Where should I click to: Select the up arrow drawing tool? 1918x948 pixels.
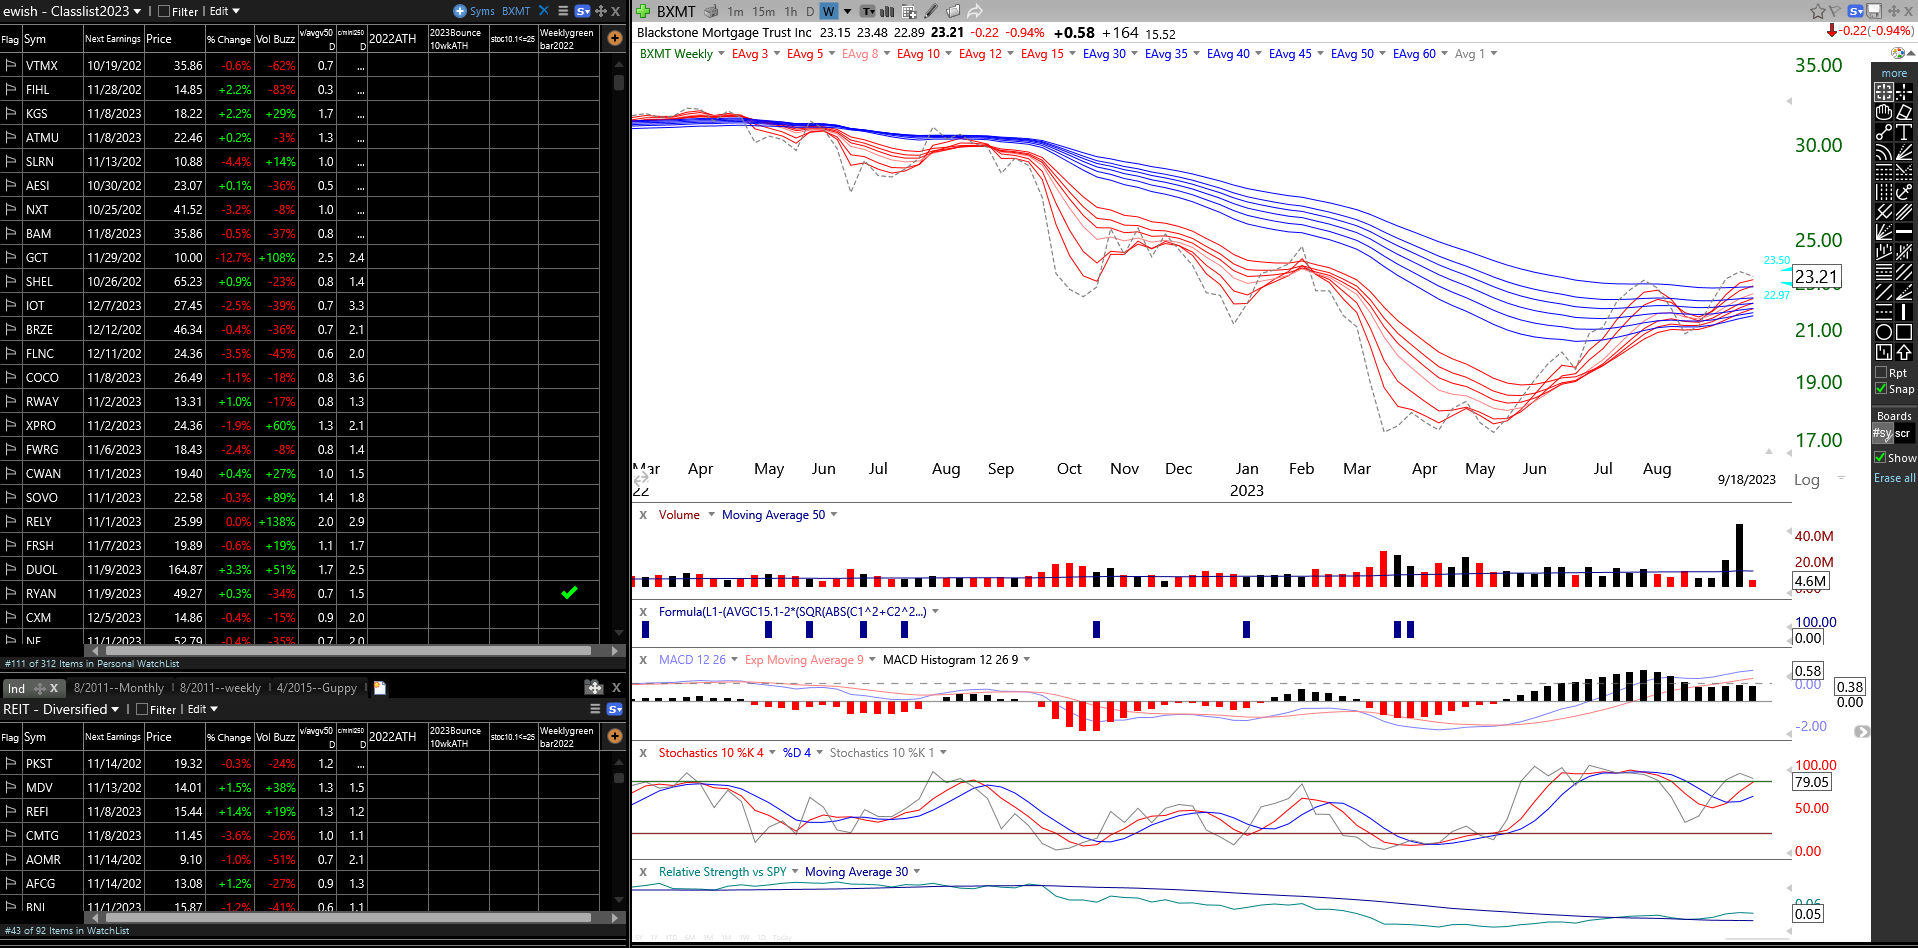[x=1904, y=352]
